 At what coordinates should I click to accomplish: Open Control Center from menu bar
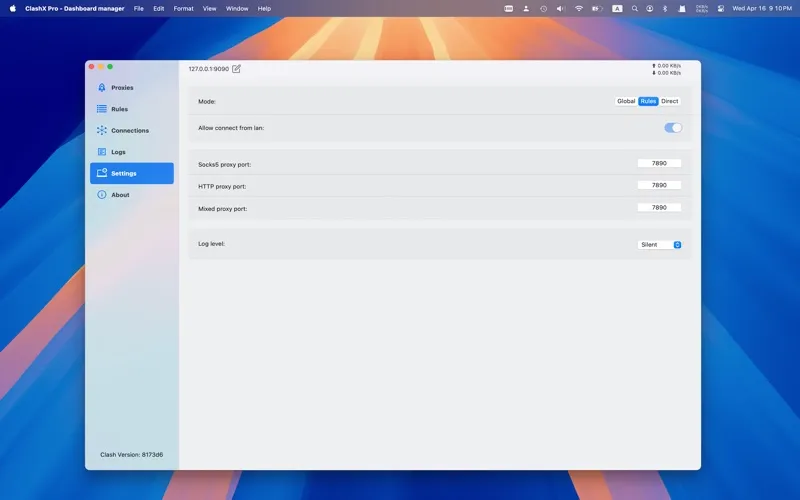coord(720,9)
